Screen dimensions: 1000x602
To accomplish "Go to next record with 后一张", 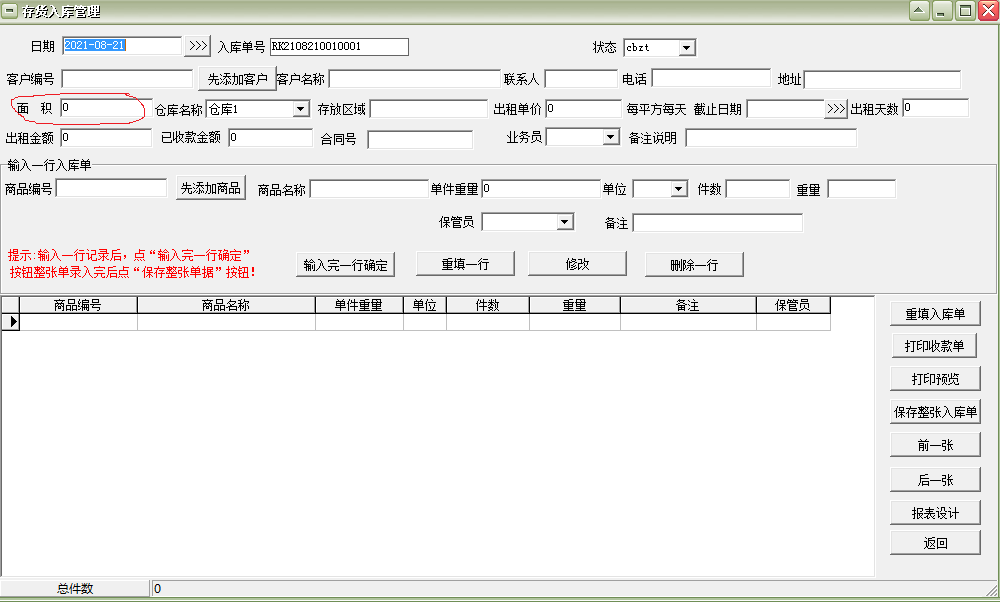I will pyautogui.click(x=935, y=480).
